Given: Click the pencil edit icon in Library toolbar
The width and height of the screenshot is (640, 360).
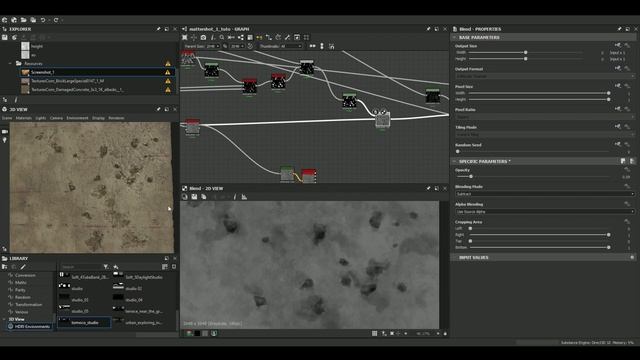Looking at the screenshot, I should coord(23,267).
